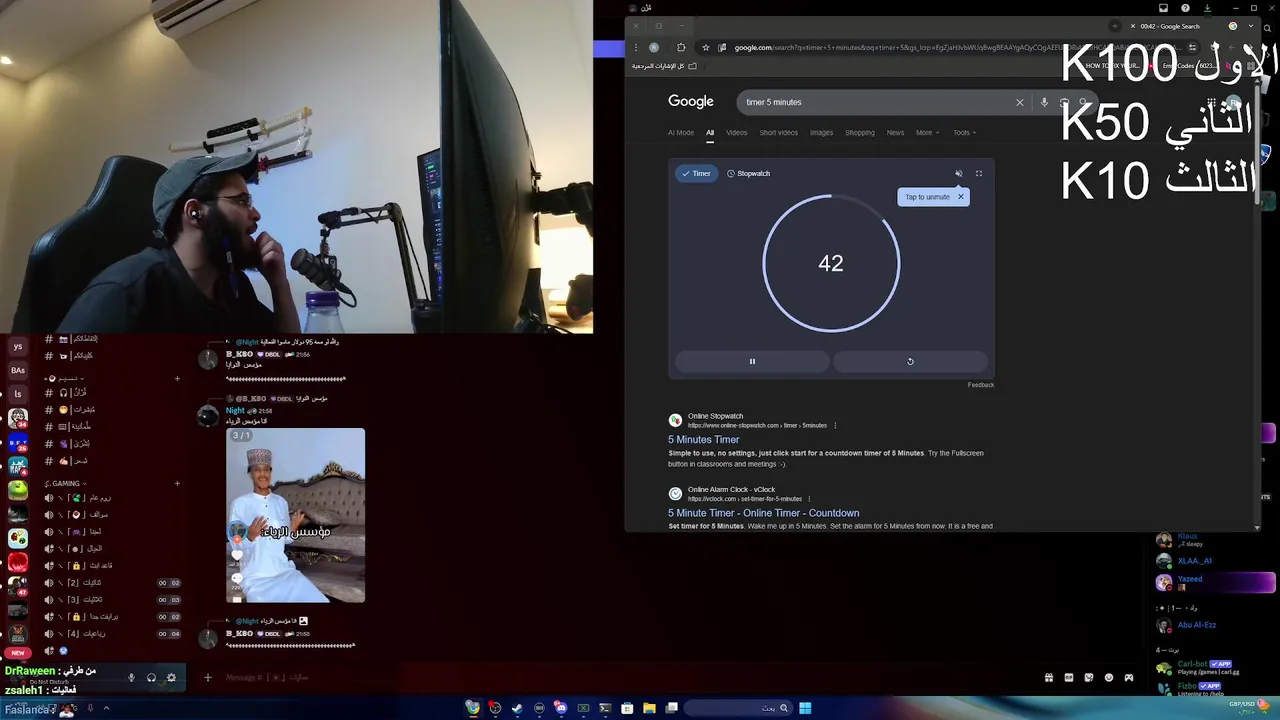The width and height of the screenshot is (1280, 720).
Task: Click the taskbar search box
Action: coord(738,708)
